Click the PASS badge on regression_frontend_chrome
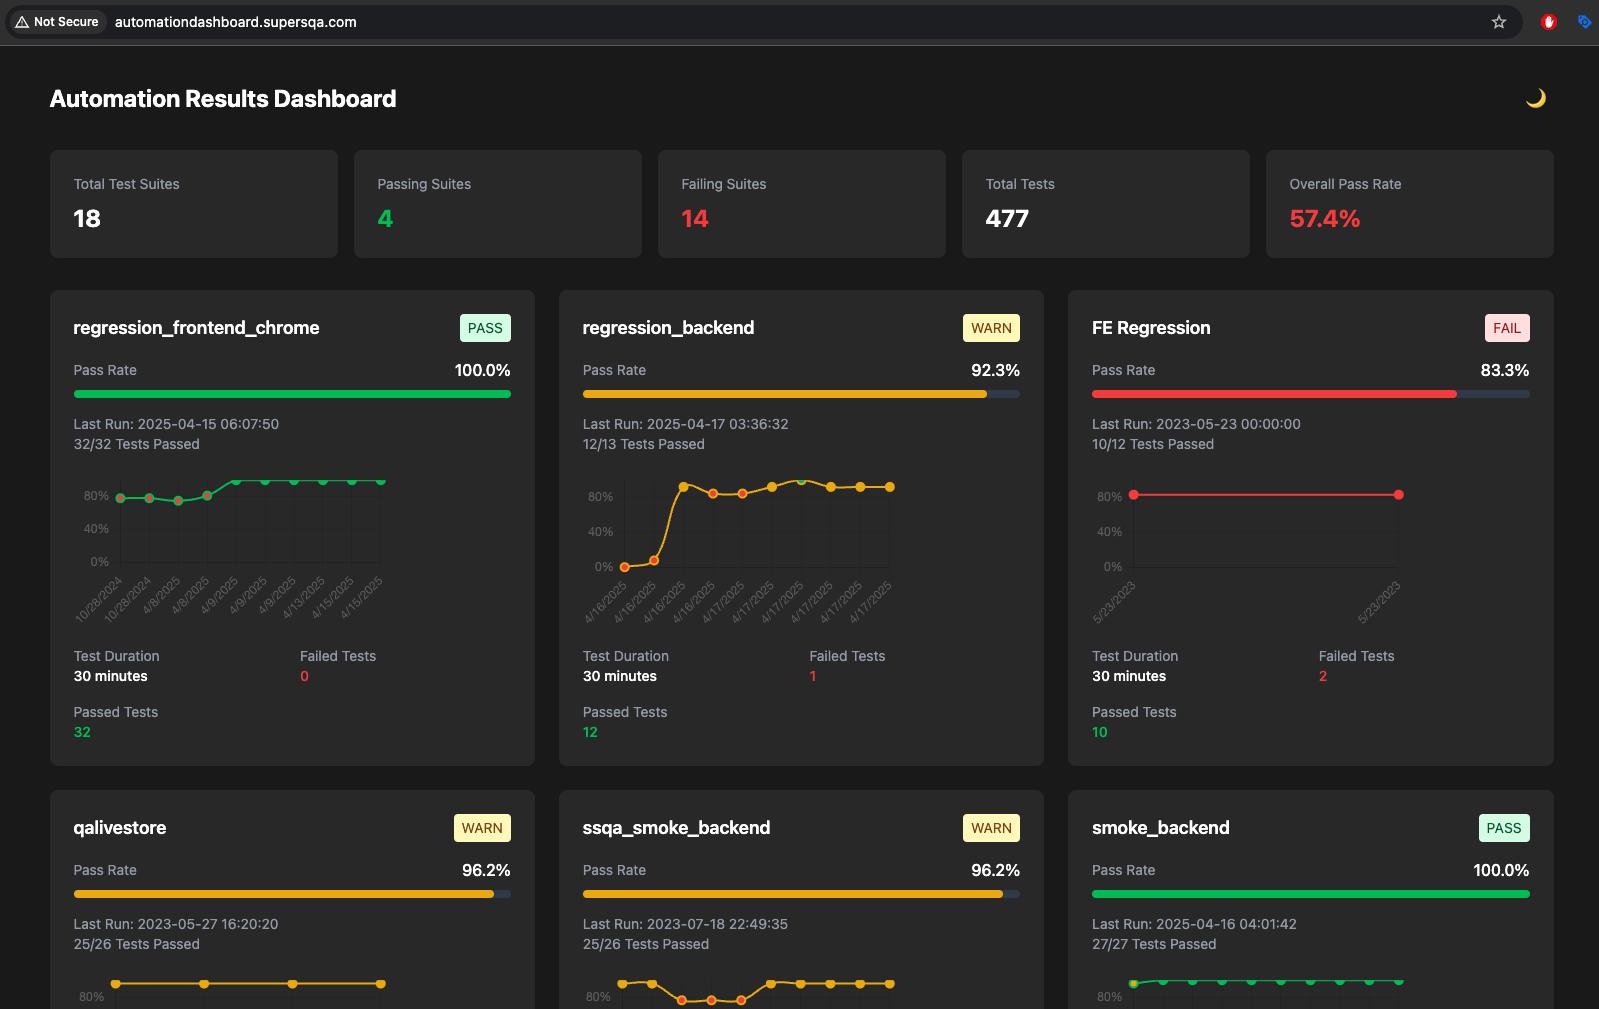 (x=485, y=328)
